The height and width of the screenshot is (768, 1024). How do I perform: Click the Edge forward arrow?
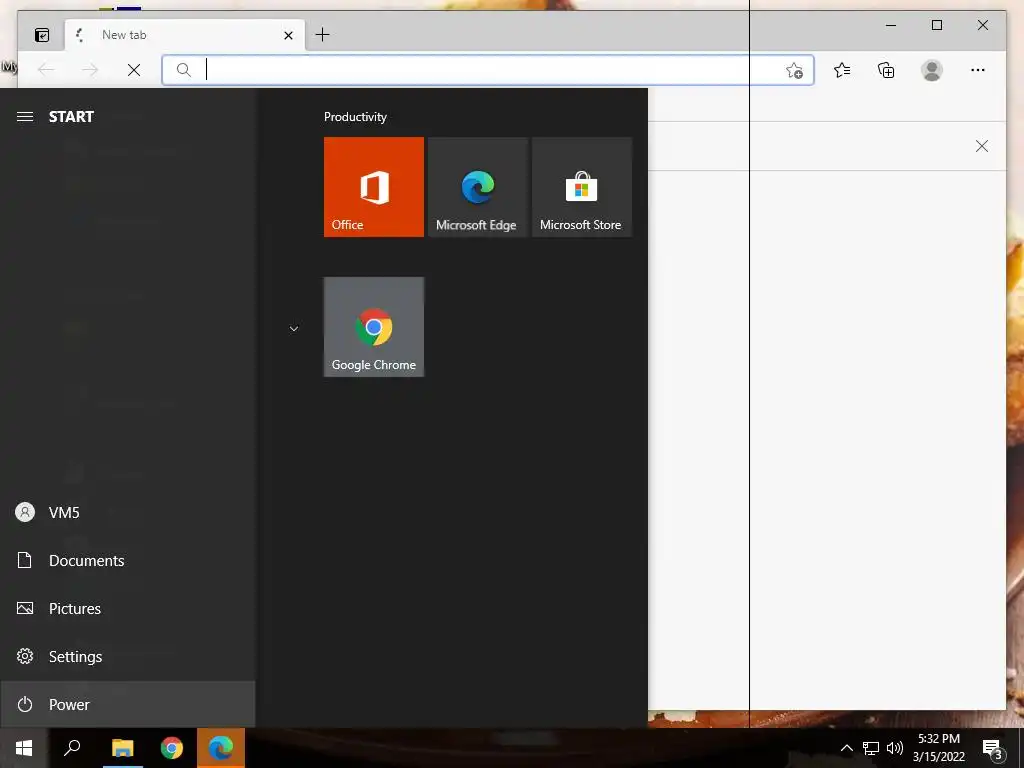coord(90,70)
